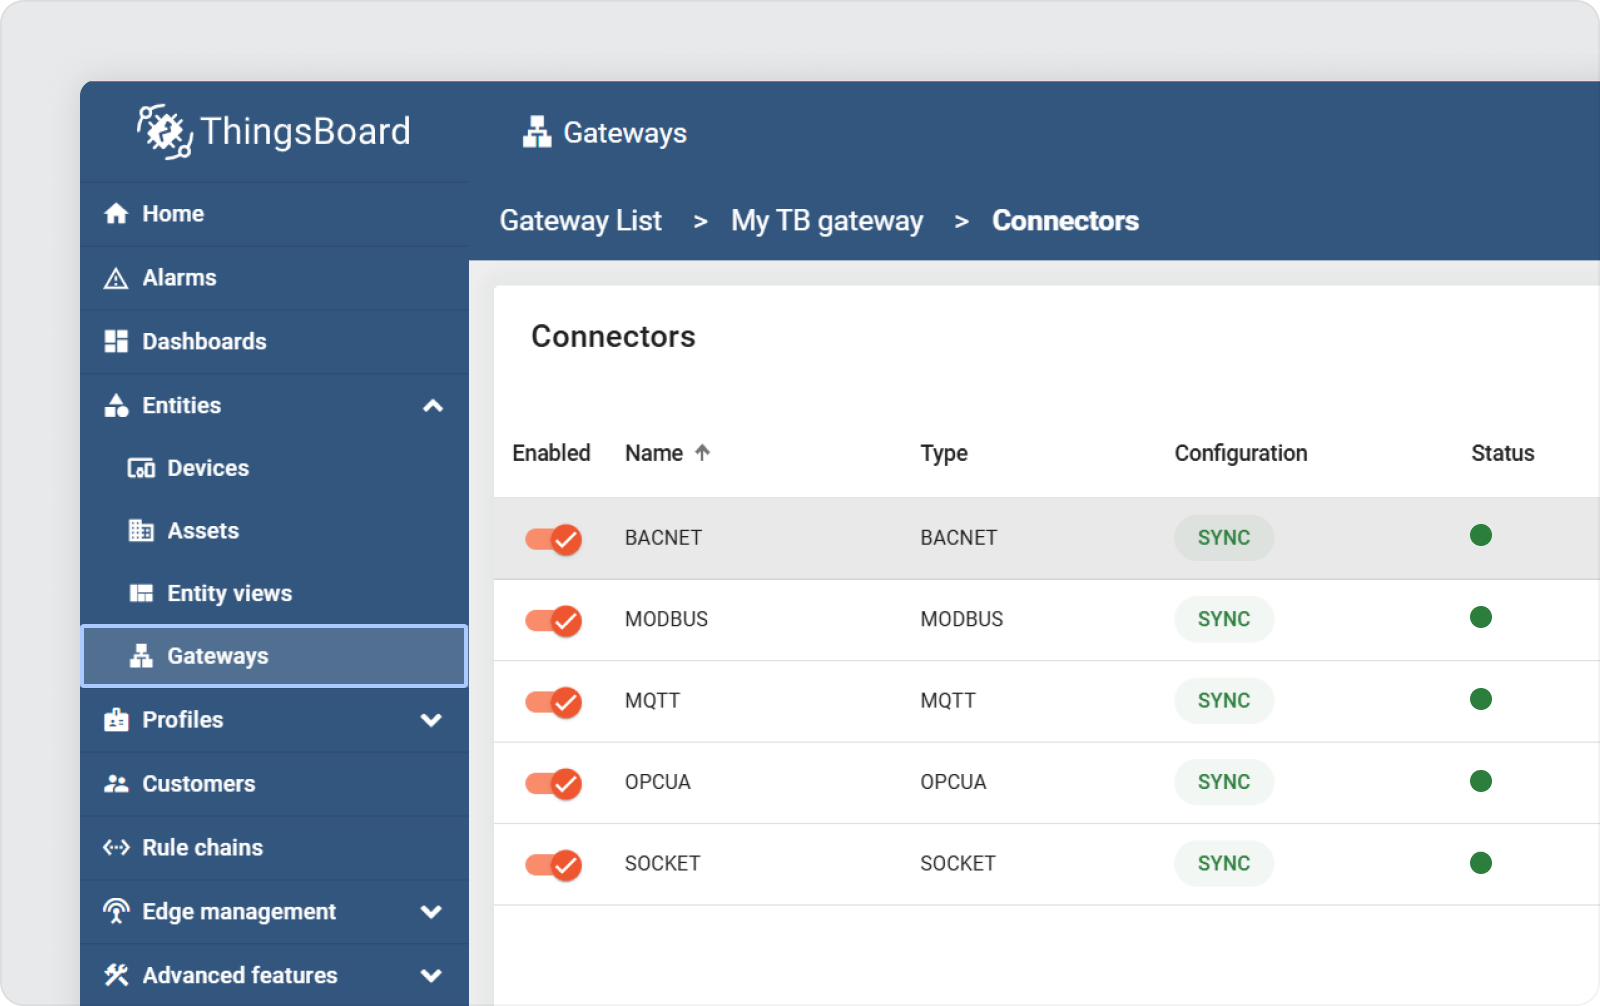Disable the BACNET connector toggle

tap(554, 539)
